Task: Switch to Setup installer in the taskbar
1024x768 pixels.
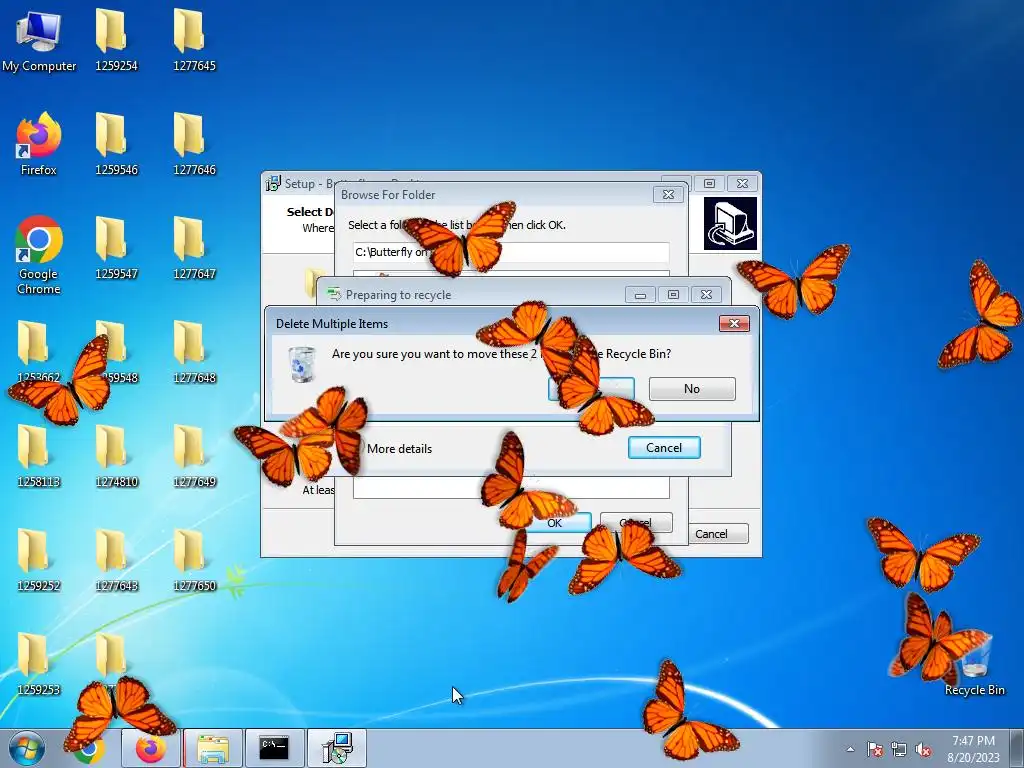Action: pyautogui.click(x=337, y=748)
